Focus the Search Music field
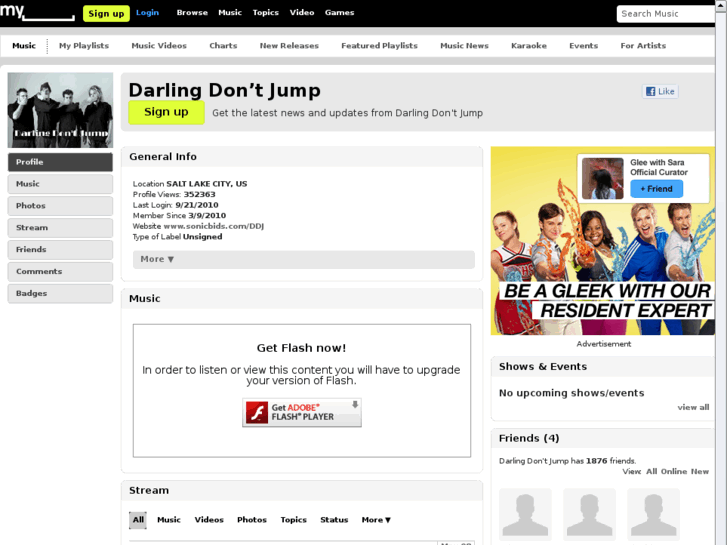The width and height of the screenshot is (727, 545). pos(666,14)
